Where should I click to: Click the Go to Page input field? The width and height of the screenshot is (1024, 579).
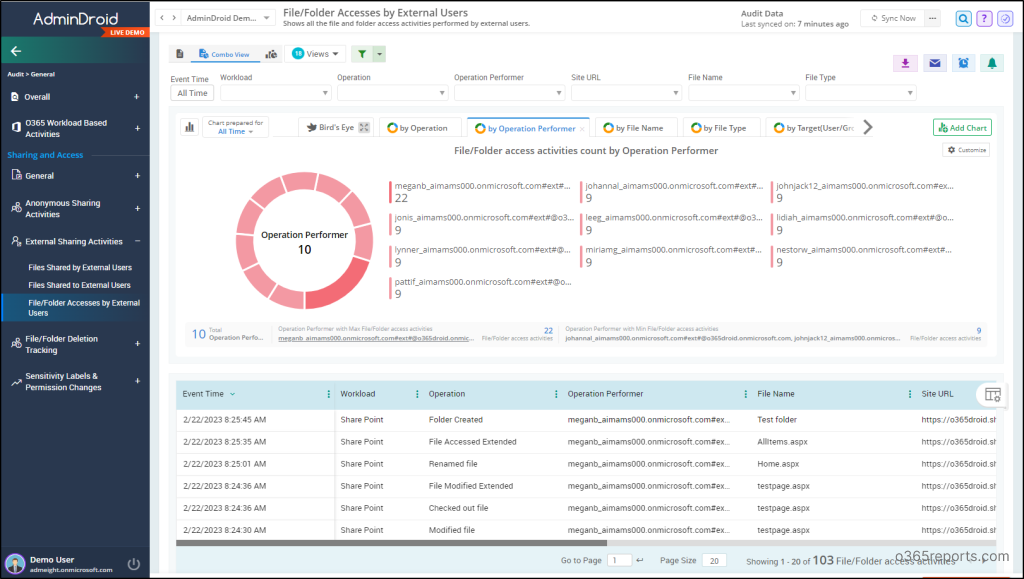click(x=619, y=561)
